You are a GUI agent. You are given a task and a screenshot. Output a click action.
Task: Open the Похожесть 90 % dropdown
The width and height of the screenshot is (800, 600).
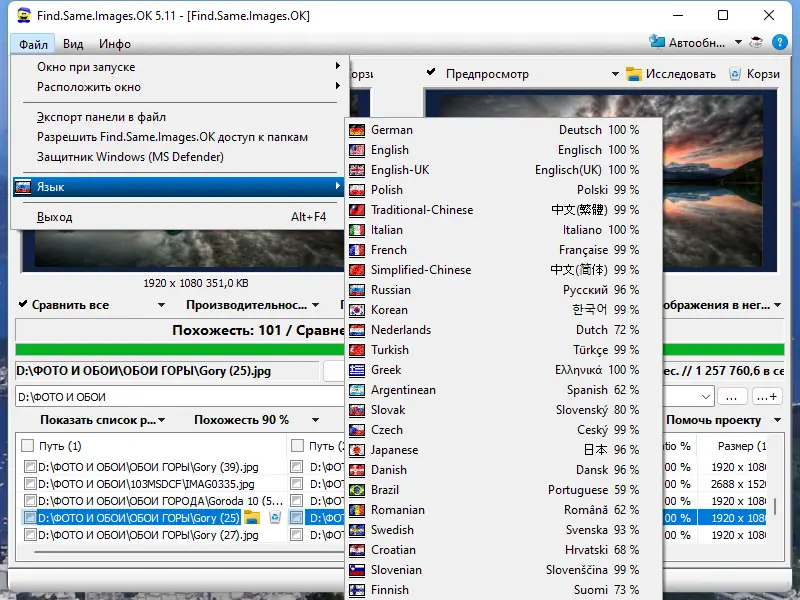tap(315, 420)
